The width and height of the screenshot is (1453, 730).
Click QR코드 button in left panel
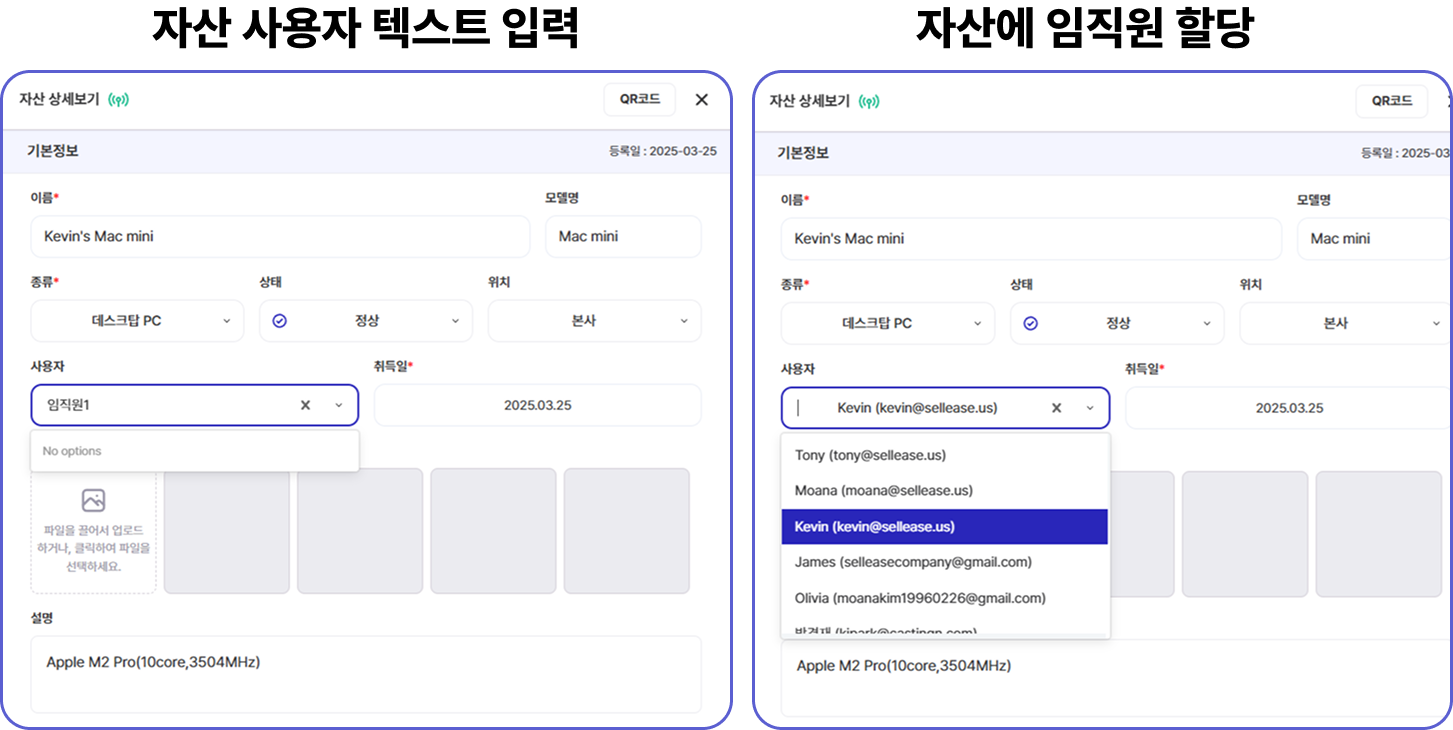pos(640,99)
